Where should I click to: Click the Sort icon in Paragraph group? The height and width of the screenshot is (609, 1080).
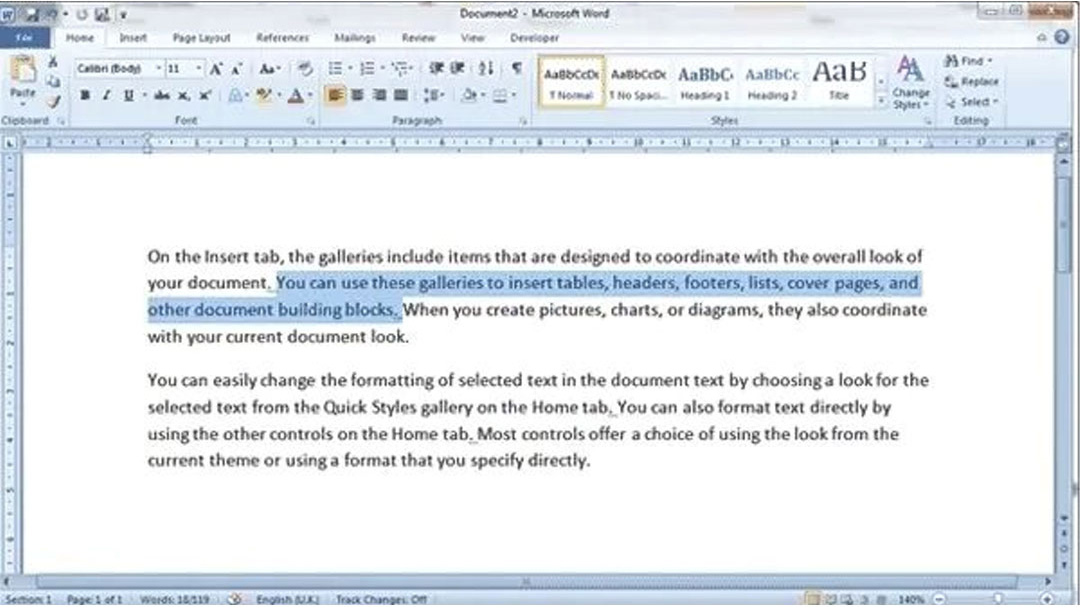(x=486, y=69)
